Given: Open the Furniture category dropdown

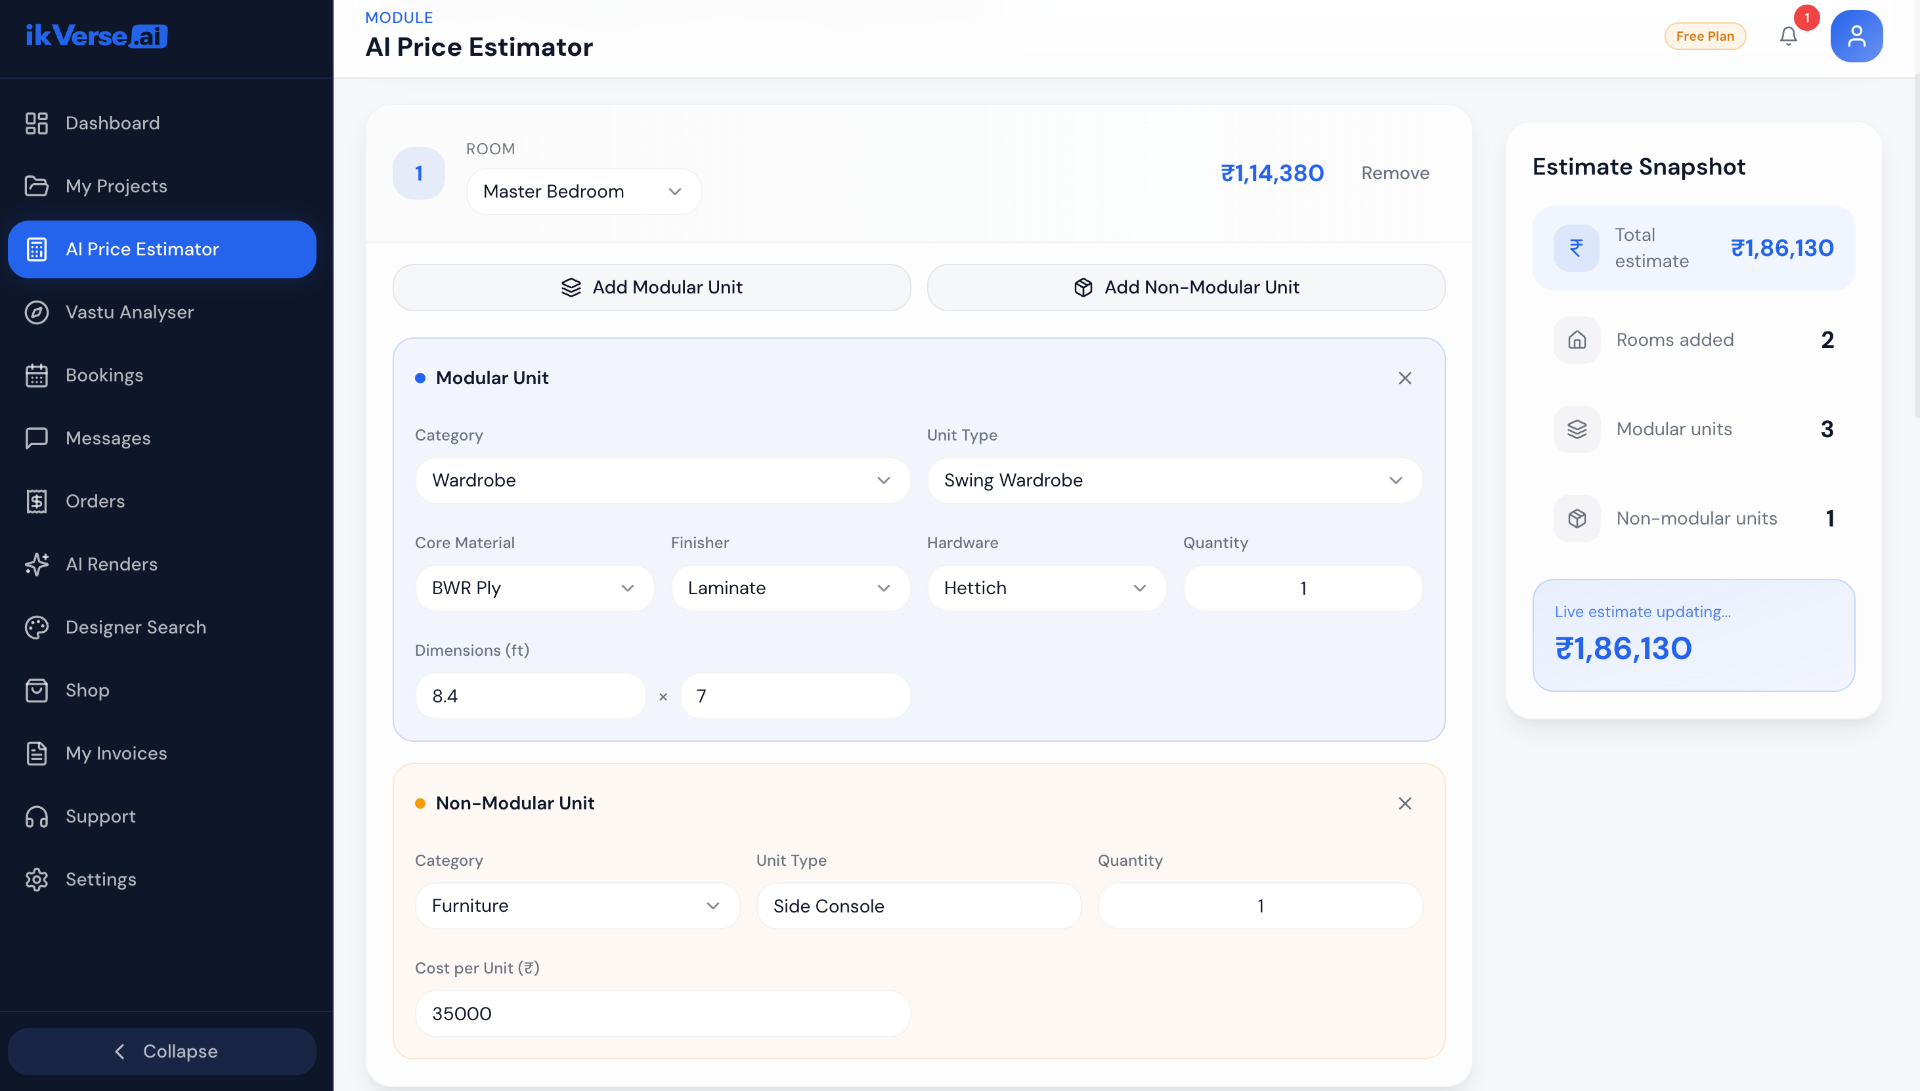Looking at the screenshot, I should click(x=577, y=906).
